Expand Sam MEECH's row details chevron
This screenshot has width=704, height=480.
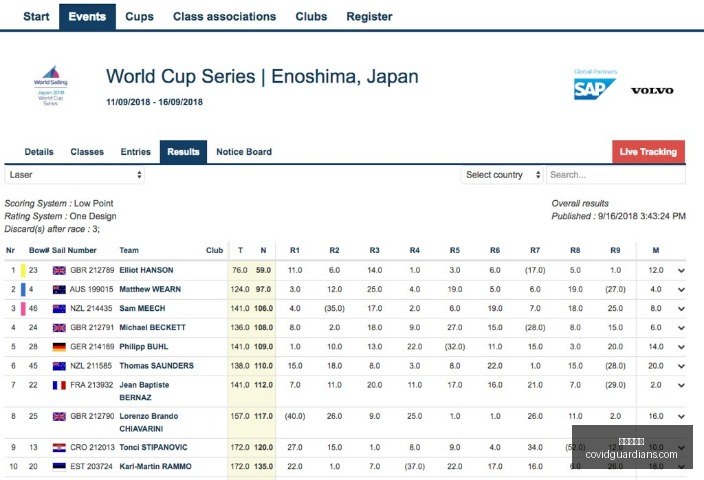click(x=681, y=309)
